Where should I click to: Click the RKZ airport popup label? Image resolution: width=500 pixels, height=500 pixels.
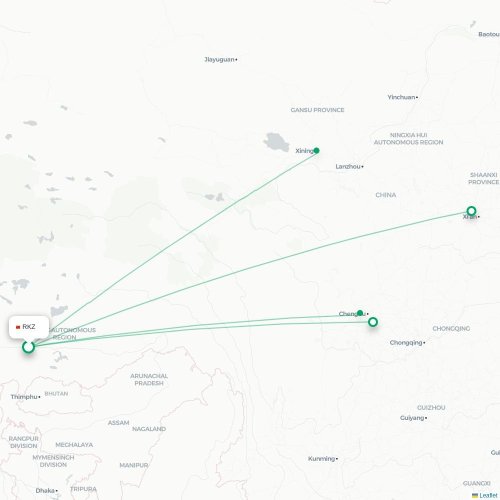(29, 327)
